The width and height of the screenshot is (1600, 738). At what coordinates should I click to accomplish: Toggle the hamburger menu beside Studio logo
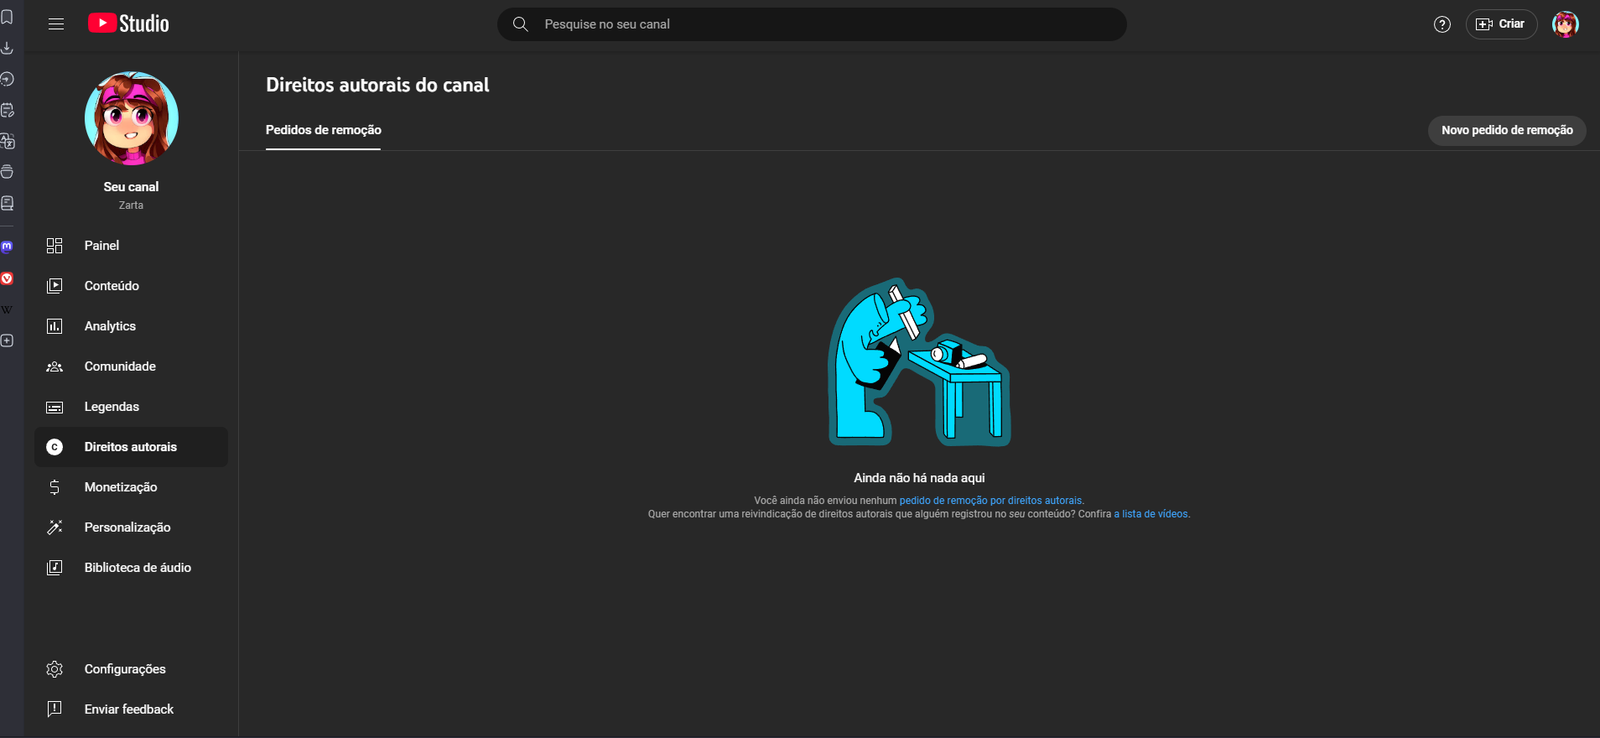[56, 24]
